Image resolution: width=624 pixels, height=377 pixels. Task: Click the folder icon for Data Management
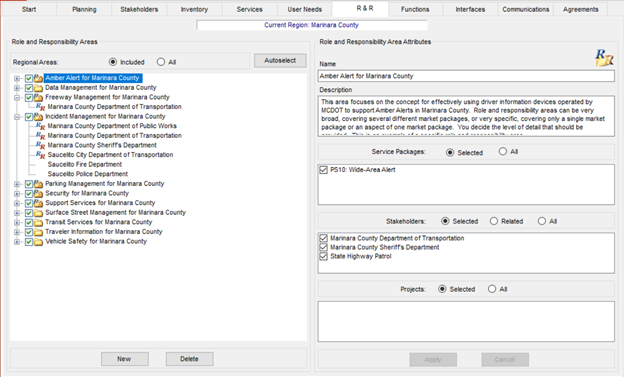coord(38,88)
